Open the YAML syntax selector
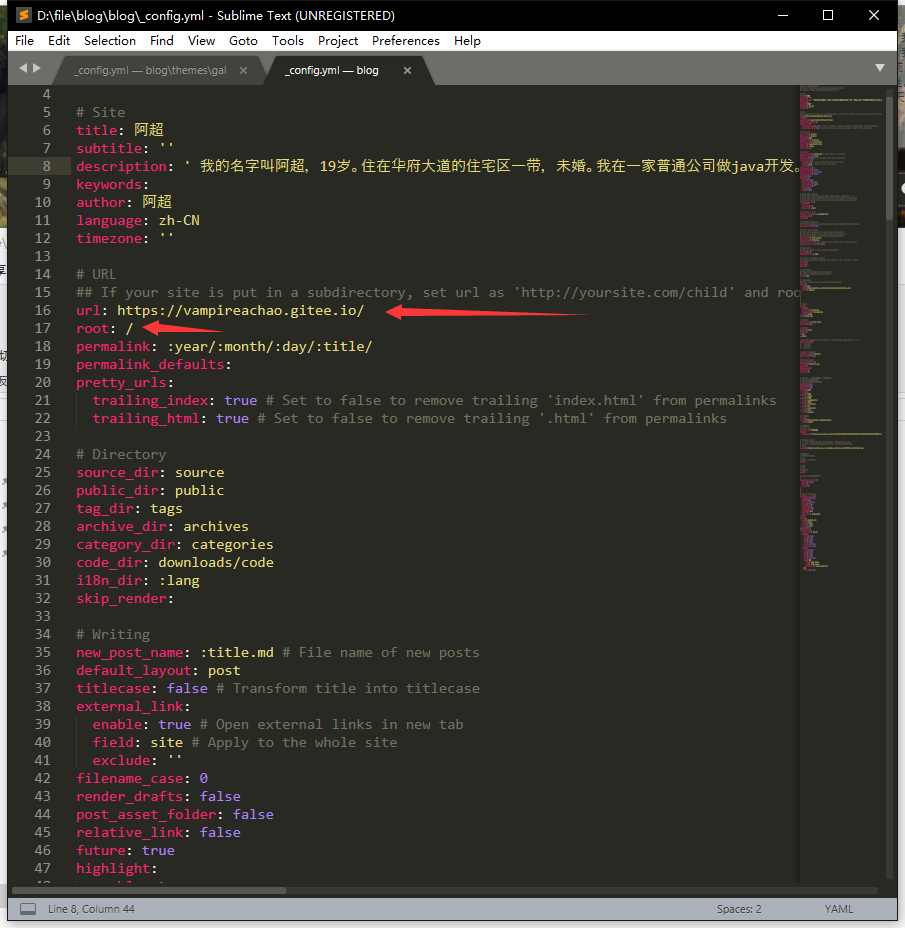This screenshot has width=905, height=928. point(838,909)
